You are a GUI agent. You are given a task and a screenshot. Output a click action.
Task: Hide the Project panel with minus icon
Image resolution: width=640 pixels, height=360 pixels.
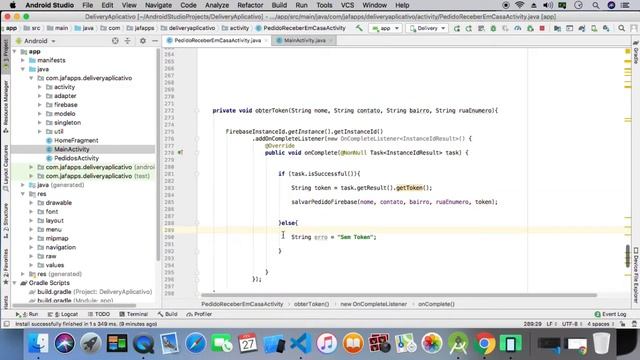155,41
